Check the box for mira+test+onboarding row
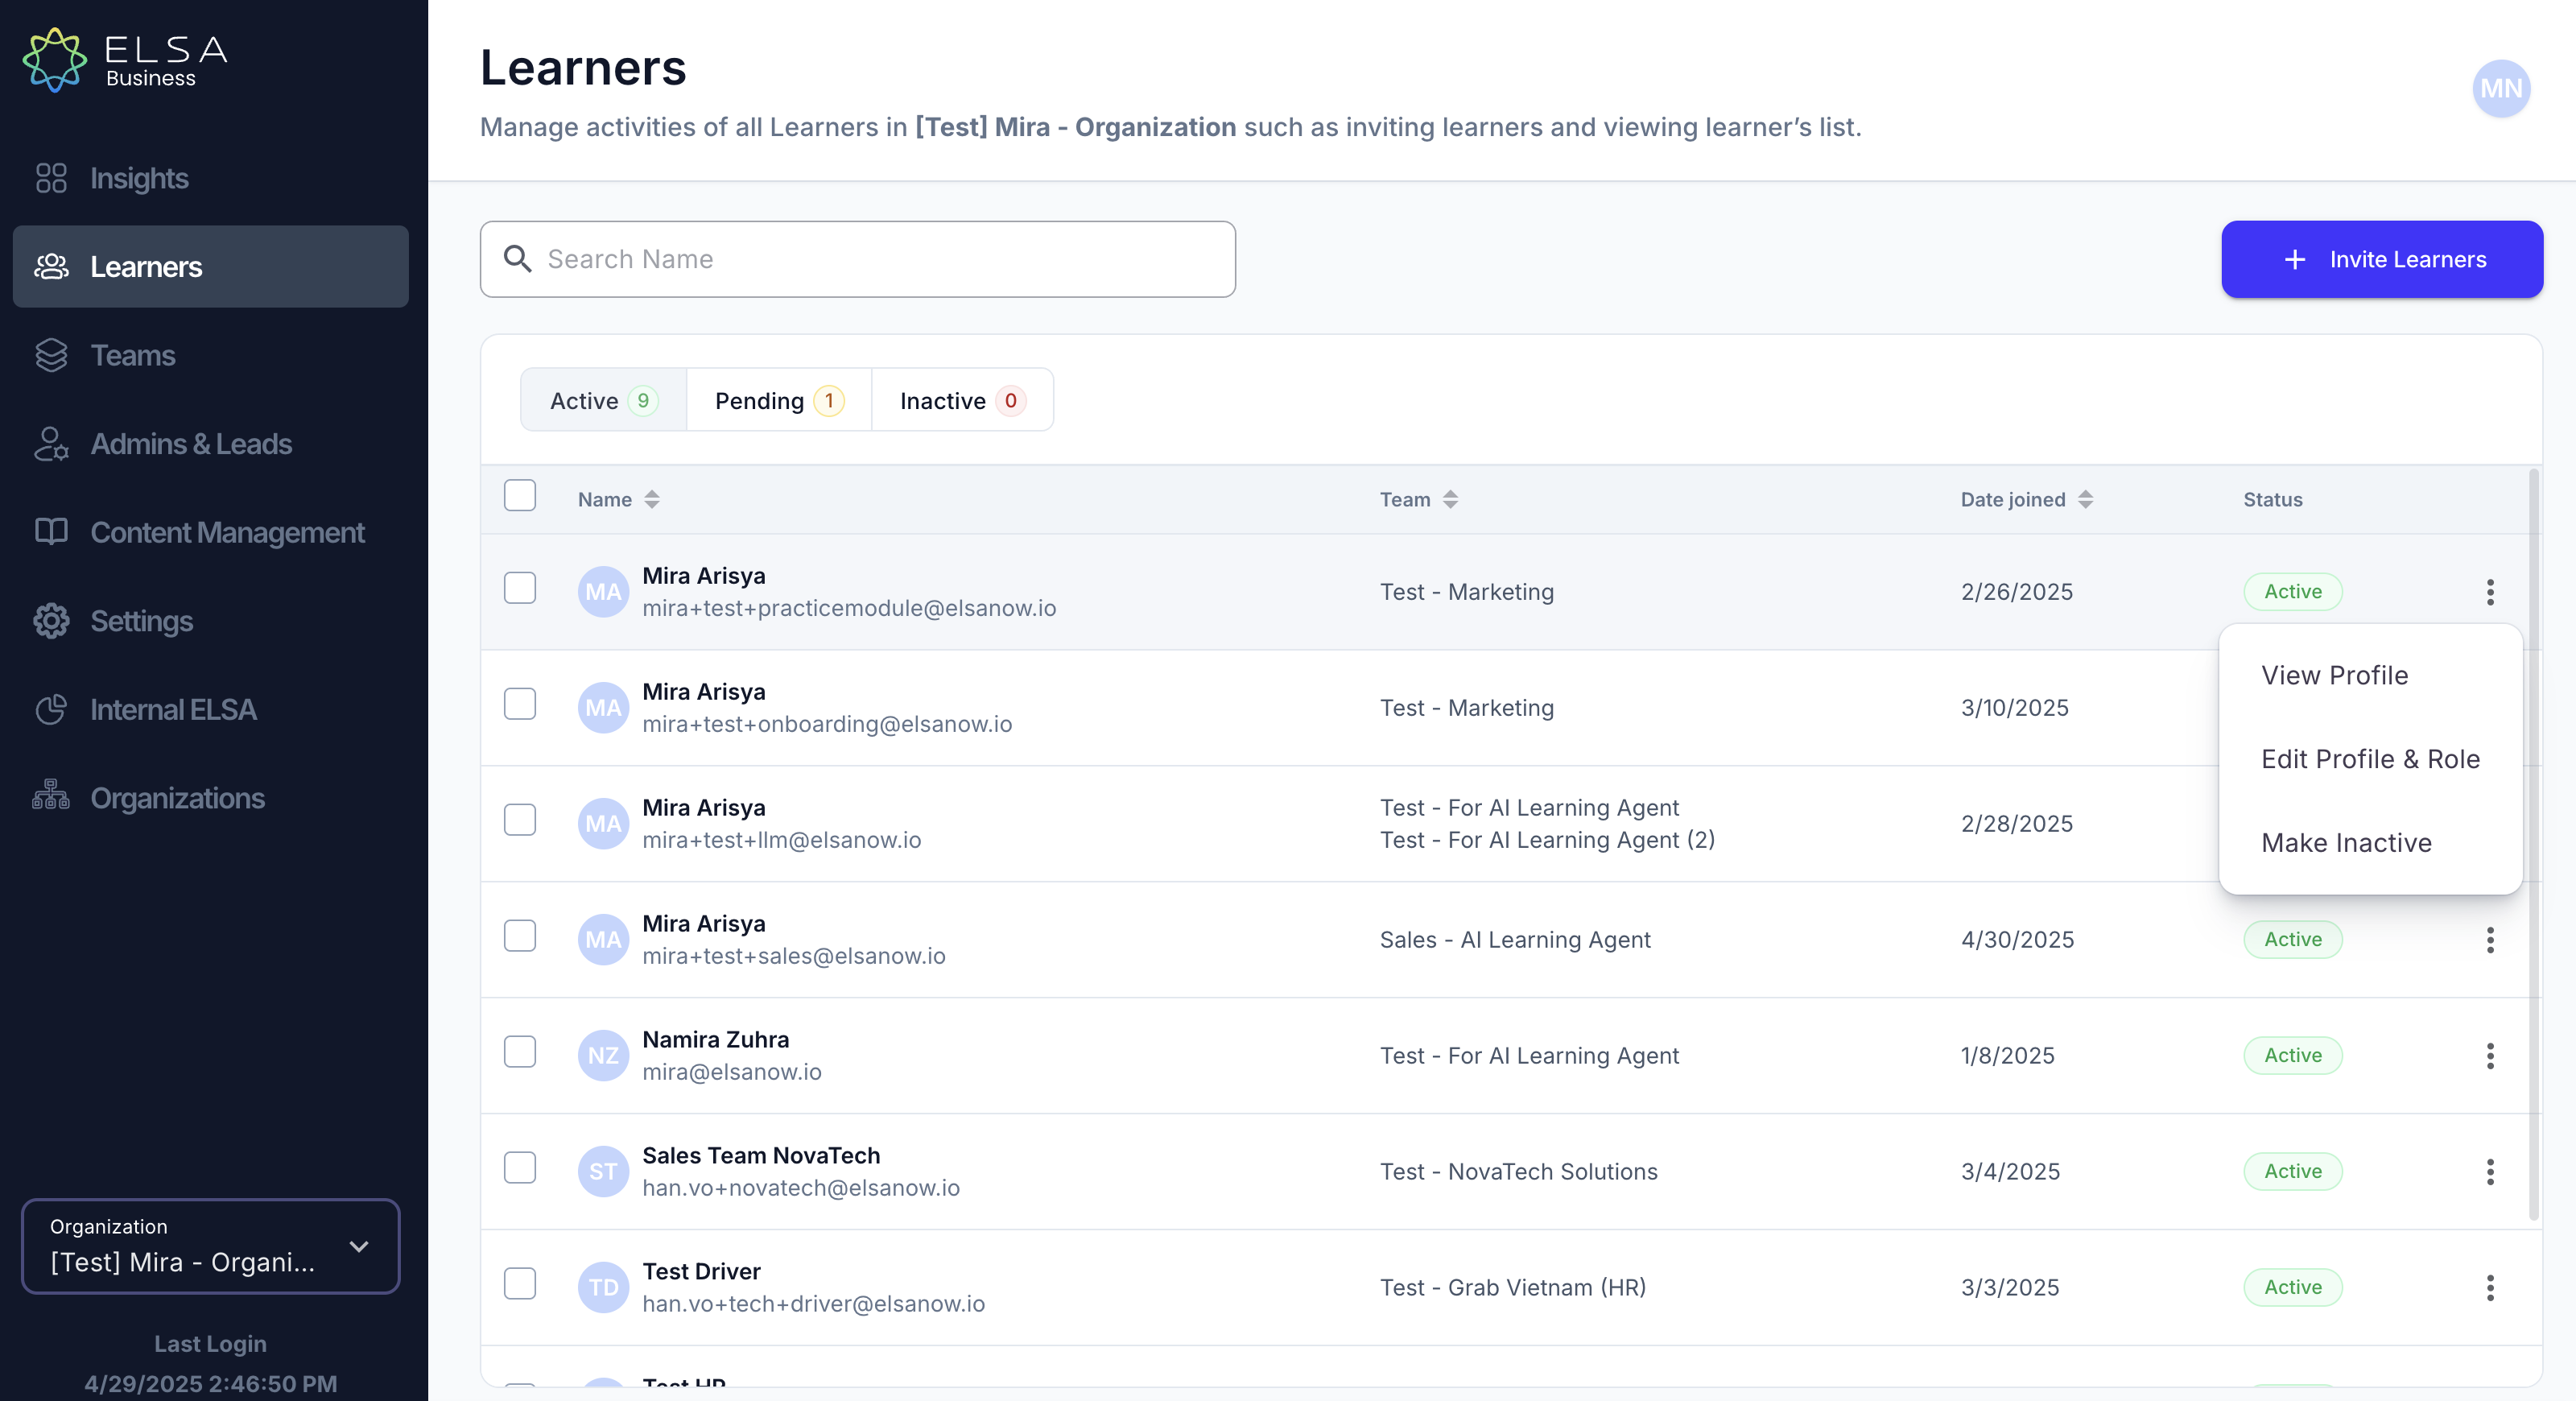 520,704
